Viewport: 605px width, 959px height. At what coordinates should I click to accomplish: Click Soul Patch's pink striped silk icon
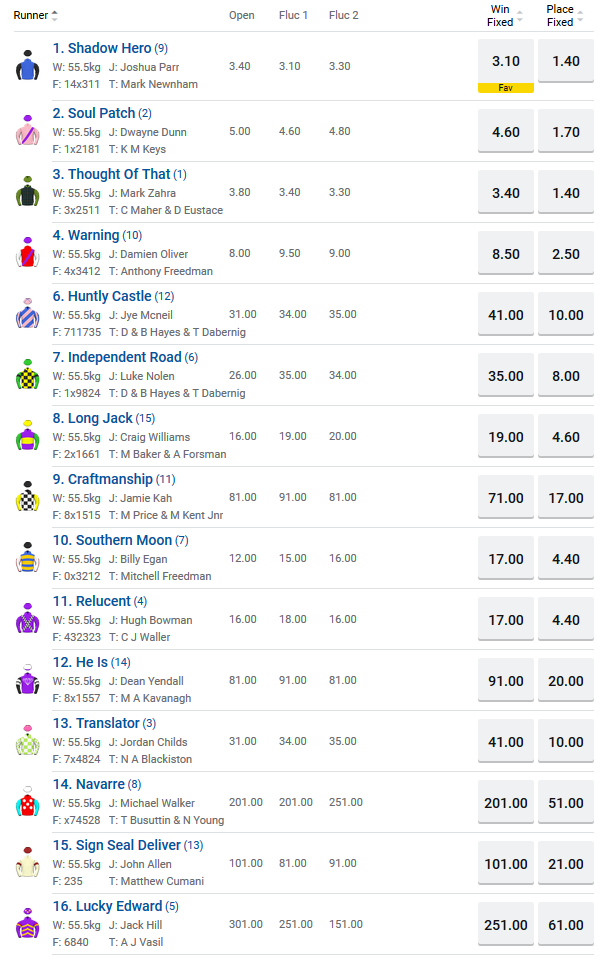[x=27, y=131]
